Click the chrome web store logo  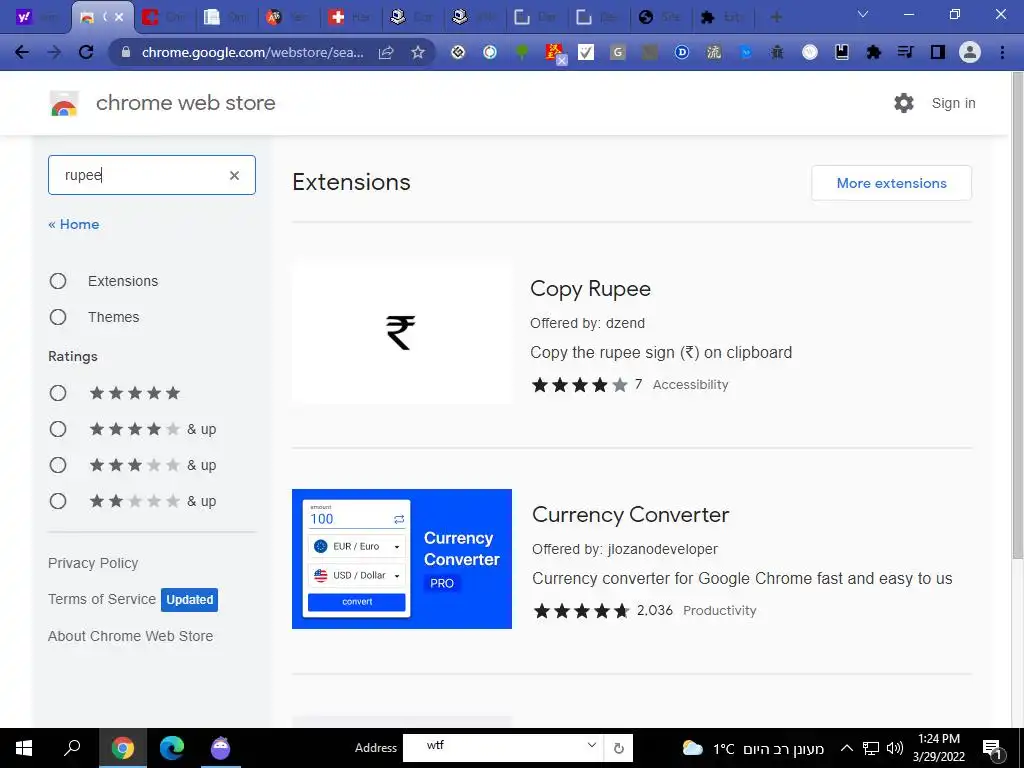[x=64, y=103]
